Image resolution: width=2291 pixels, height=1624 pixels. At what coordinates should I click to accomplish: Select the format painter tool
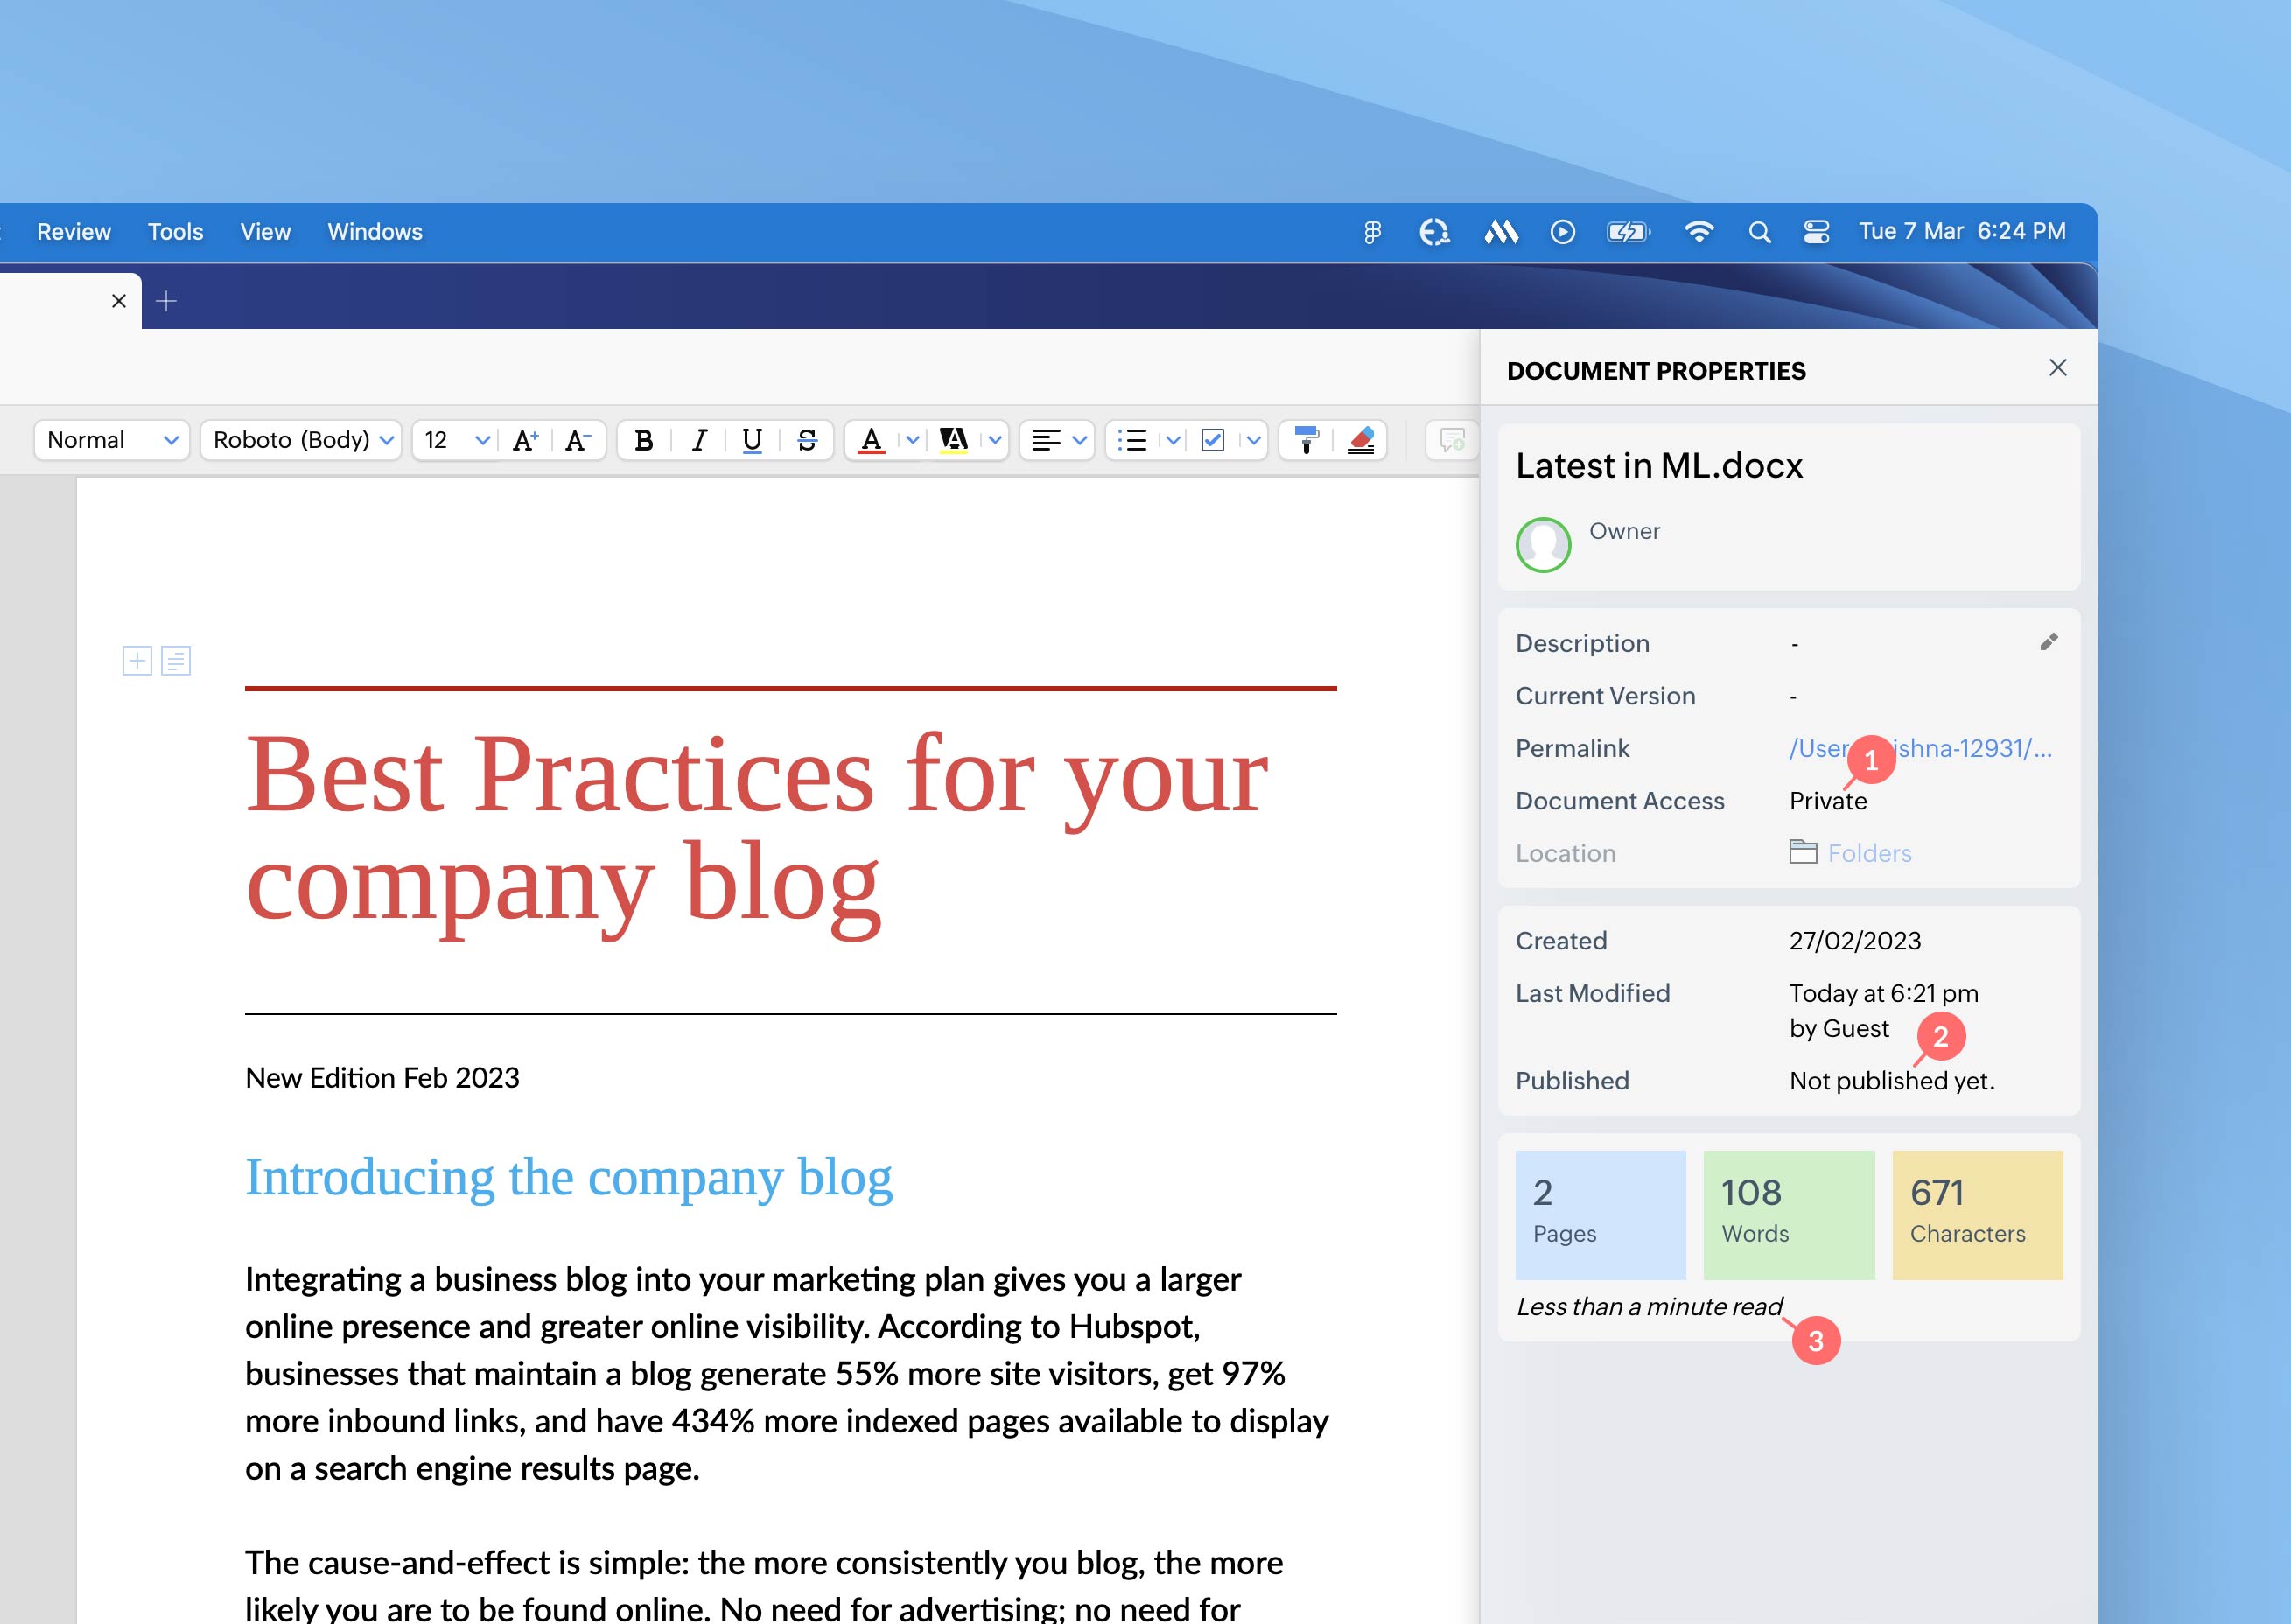click(1306, 440)
